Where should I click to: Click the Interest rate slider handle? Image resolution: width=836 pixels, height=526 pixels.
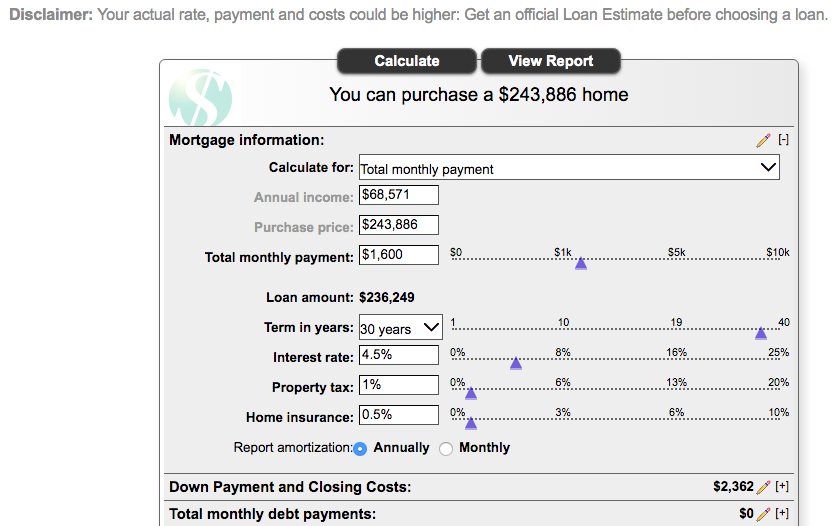516,363
